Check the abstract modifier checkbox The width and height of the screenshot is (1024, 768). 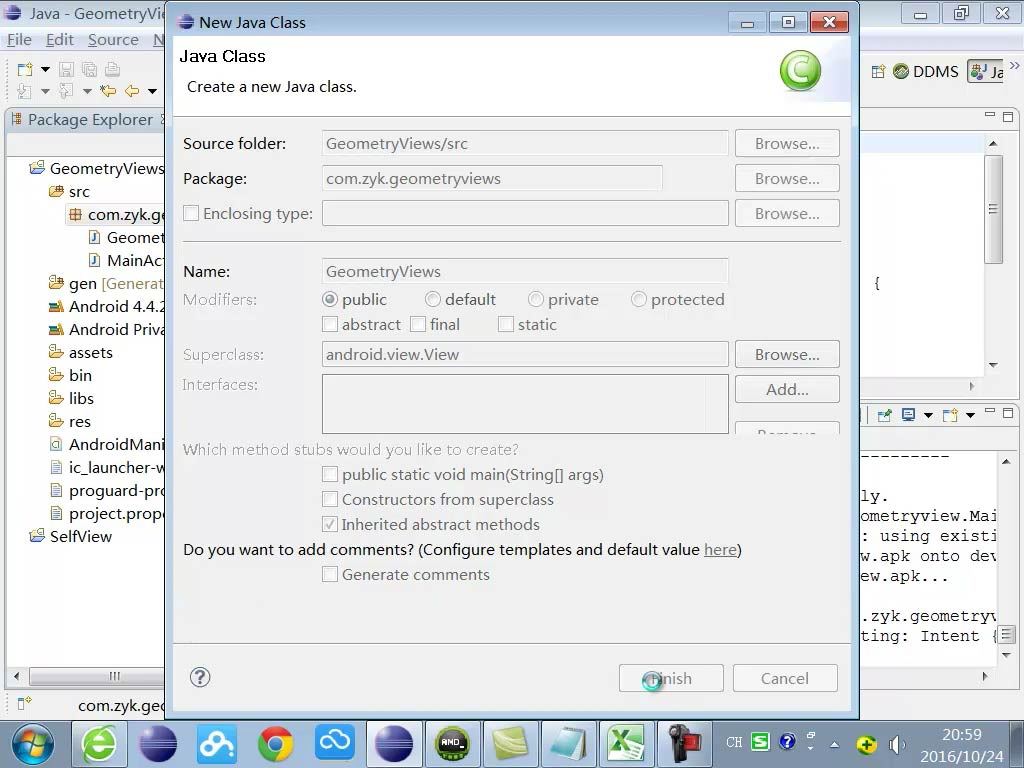click(x=330, y=325)
